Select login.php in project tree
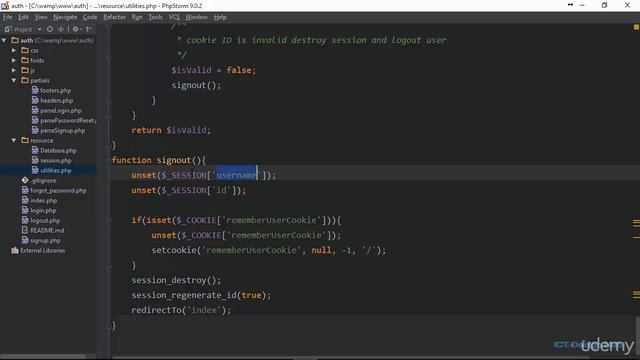 [43, 211]
